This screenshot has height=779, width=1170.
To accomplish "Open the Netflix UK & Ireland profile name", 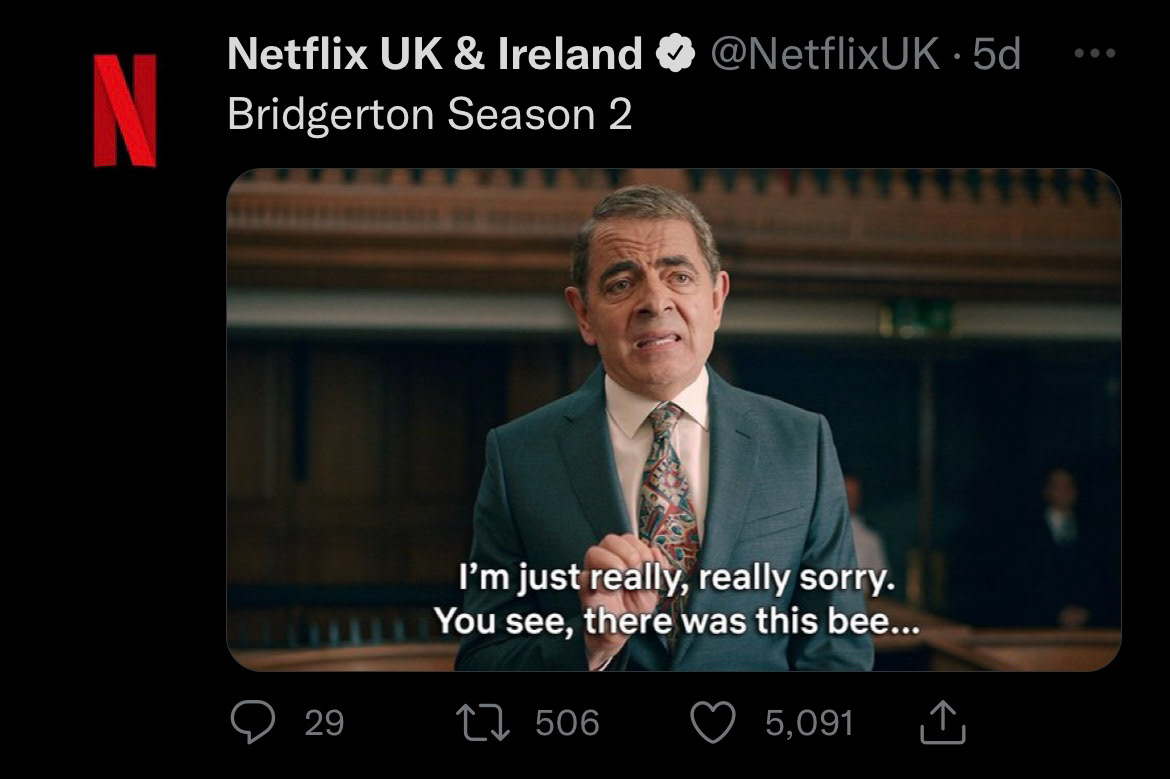I will coord(434,54).
